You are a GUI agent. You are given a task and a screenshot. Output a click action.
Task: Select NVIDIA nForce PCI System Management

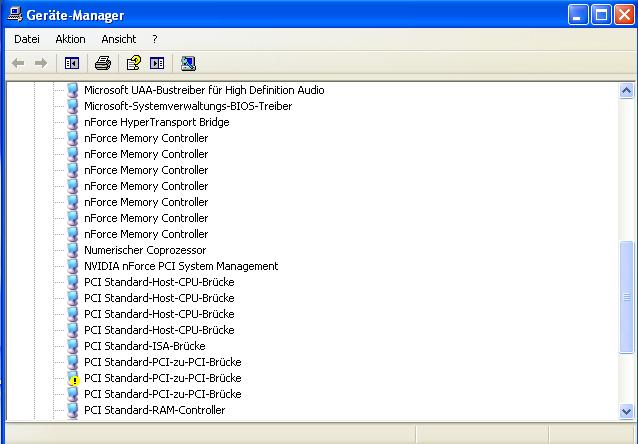(181, 266)
